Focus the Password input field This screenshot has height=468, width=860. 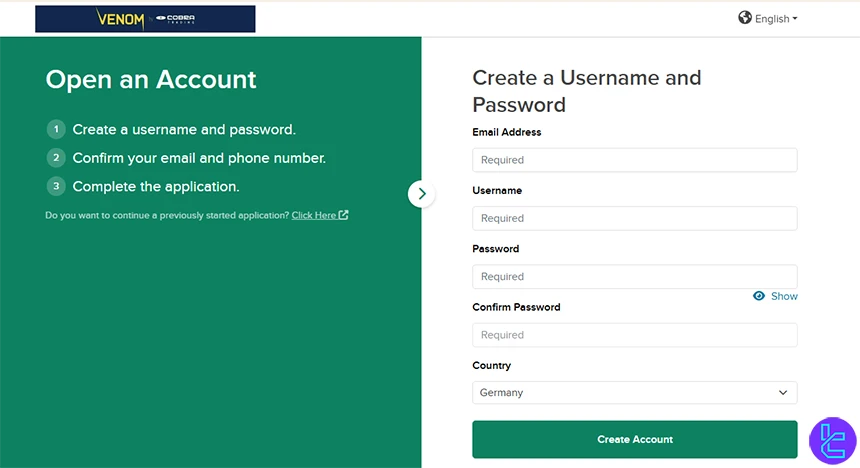click(635, 277)
